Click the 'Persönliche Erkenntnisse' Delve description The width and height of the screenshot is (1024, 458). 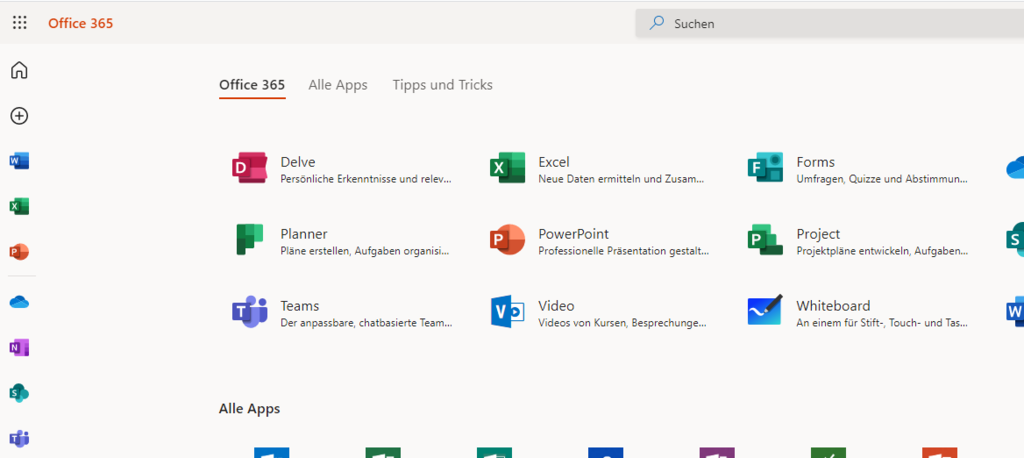pos(366,179)
